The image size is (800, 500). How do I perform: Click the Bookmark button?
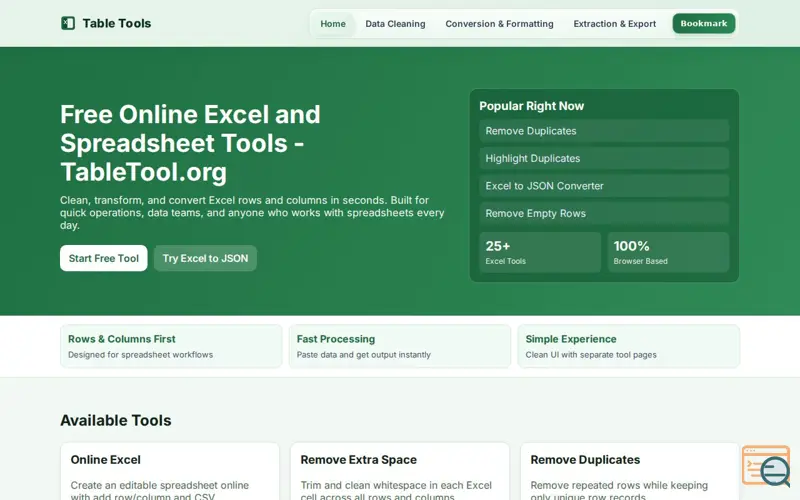pos(704,23)
